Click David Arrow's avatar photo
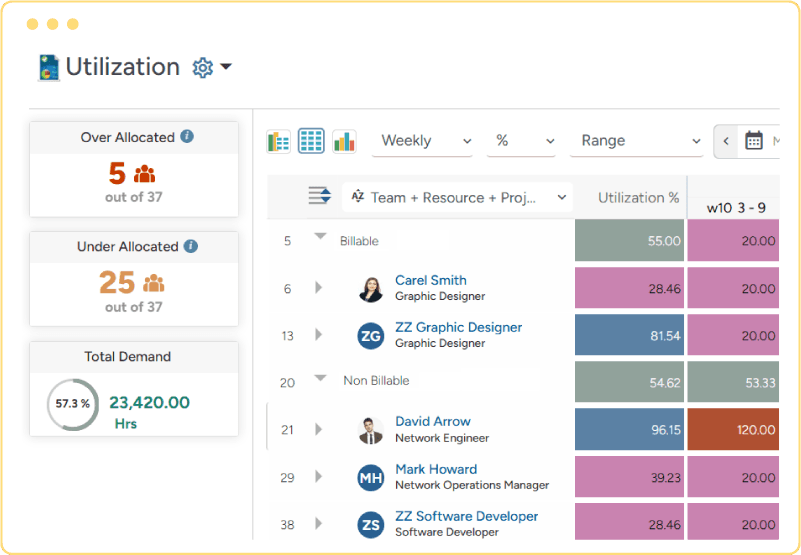The width and height of the screenshot is (801, 555). pos(370,430)
